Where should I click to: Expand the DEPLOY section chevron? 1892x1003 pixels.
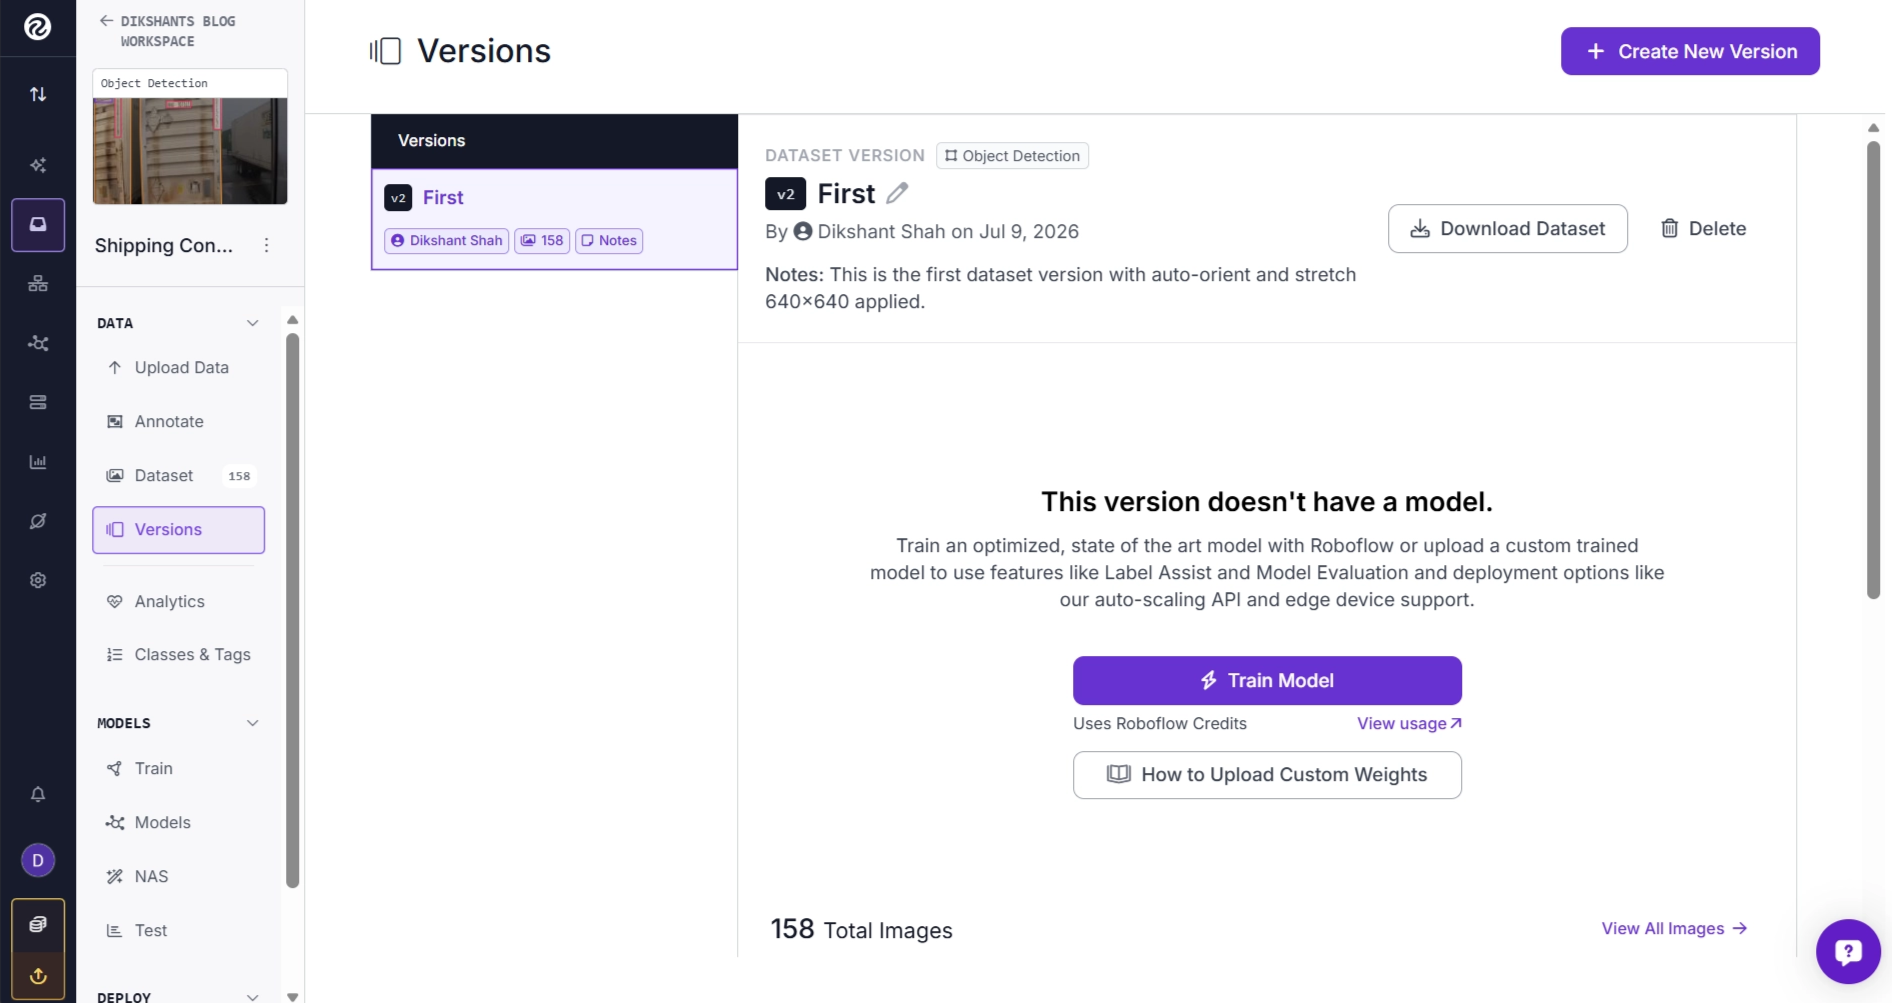point(252,996)
